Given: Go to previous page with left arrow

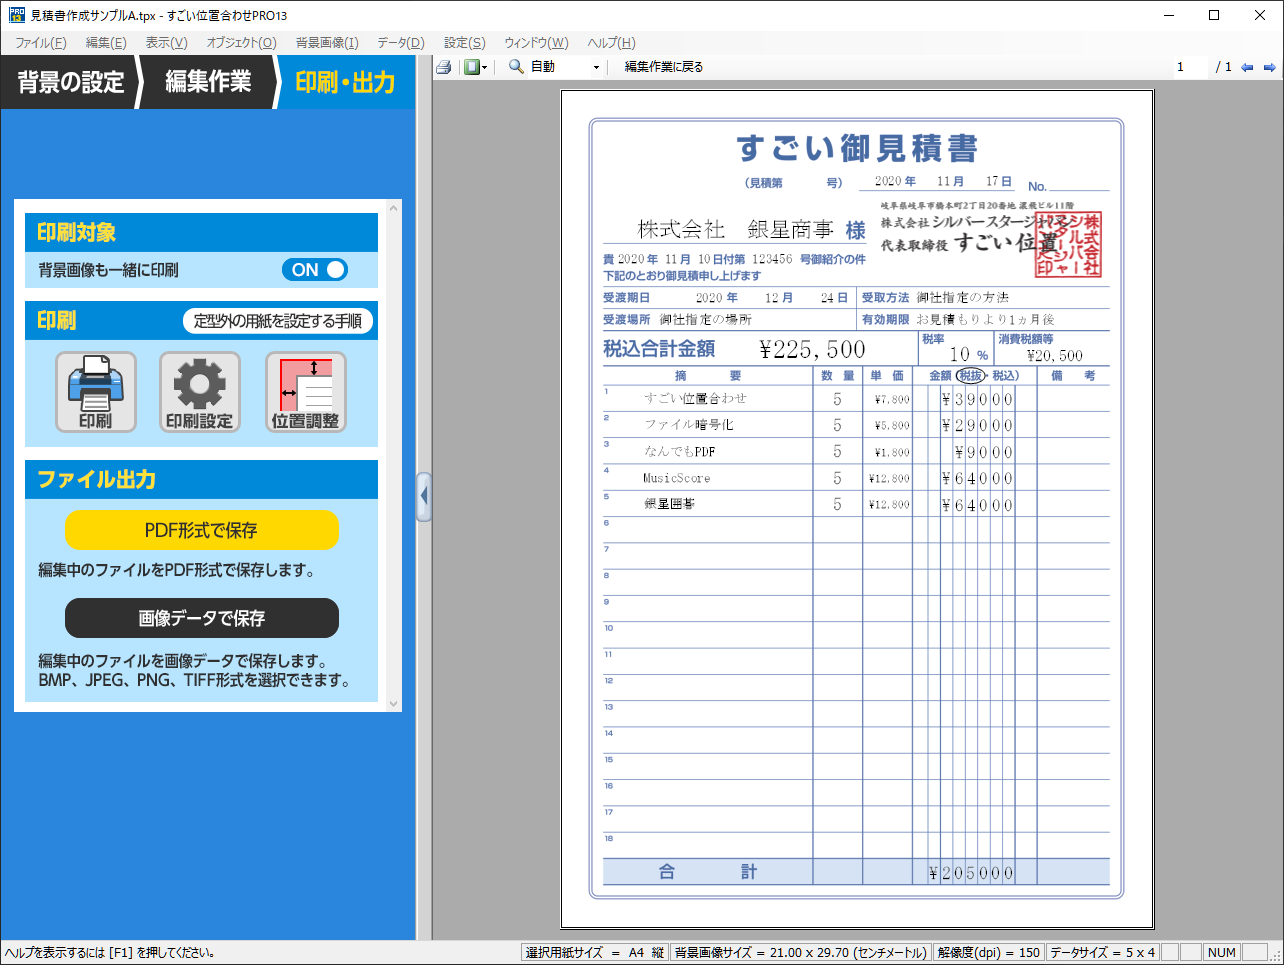Looking at the screenshot, I should pyautogui.click(x=1247, y=67).
